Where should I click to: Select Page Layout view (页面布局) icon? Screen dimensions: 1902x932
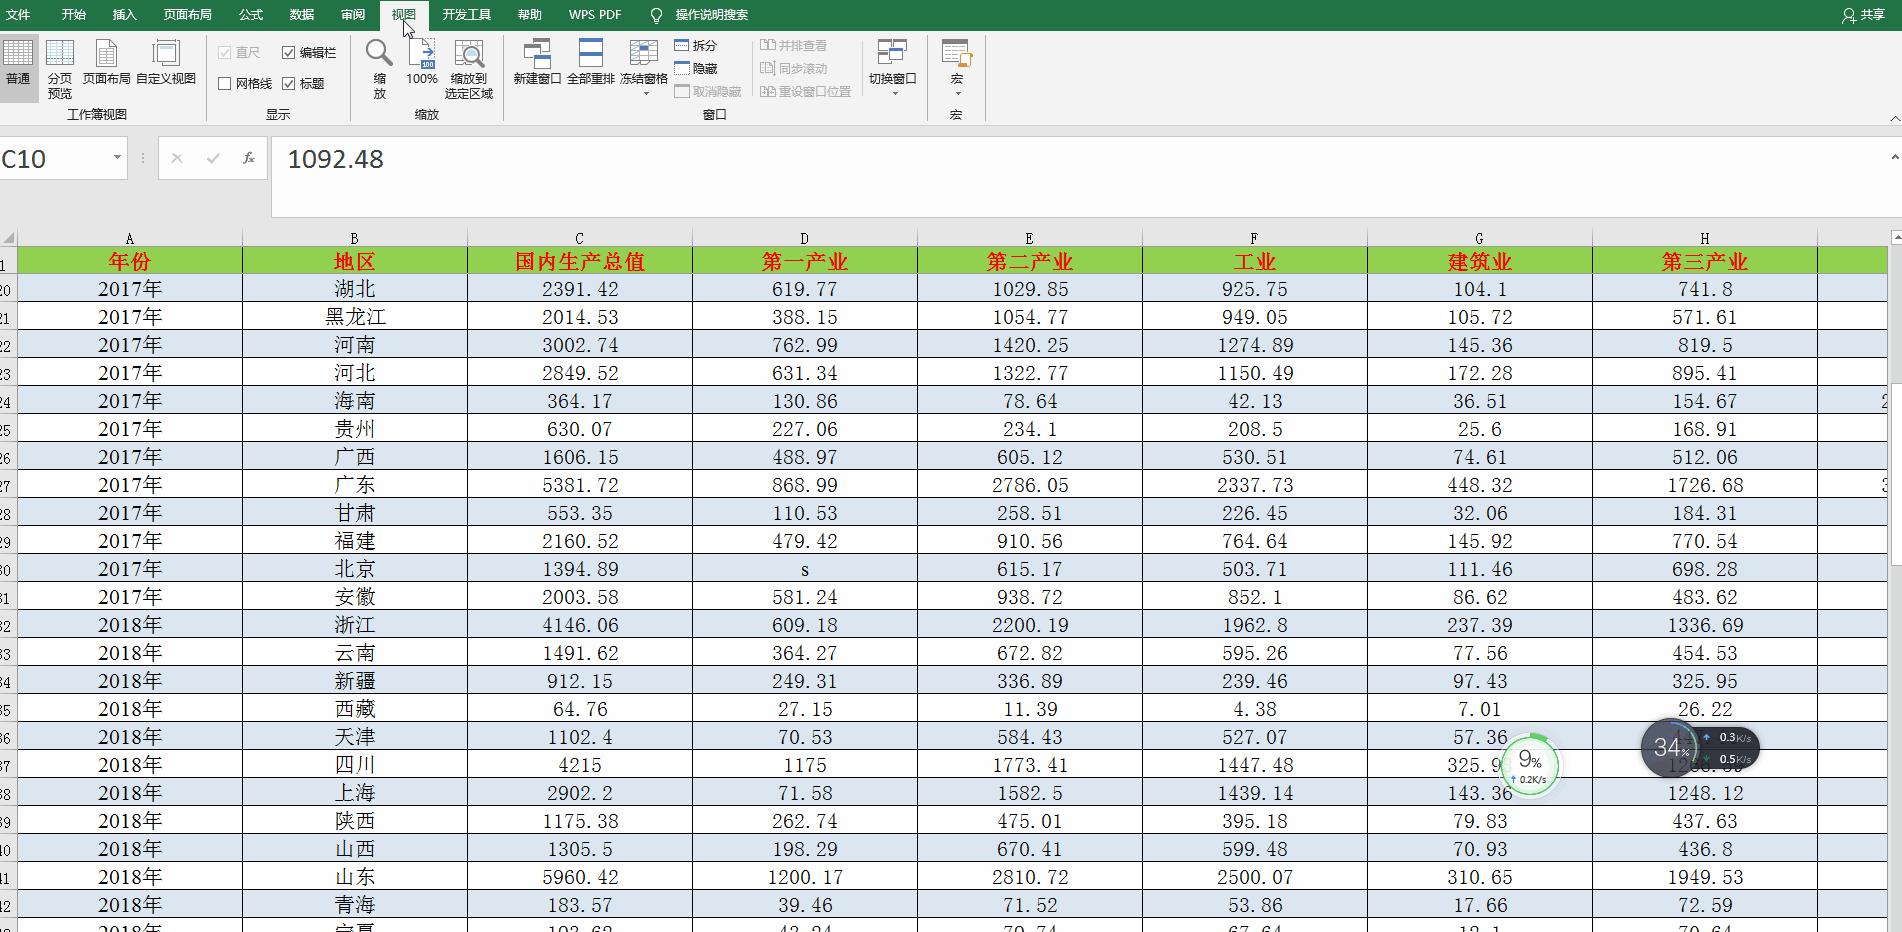click(x=106, y=62)
